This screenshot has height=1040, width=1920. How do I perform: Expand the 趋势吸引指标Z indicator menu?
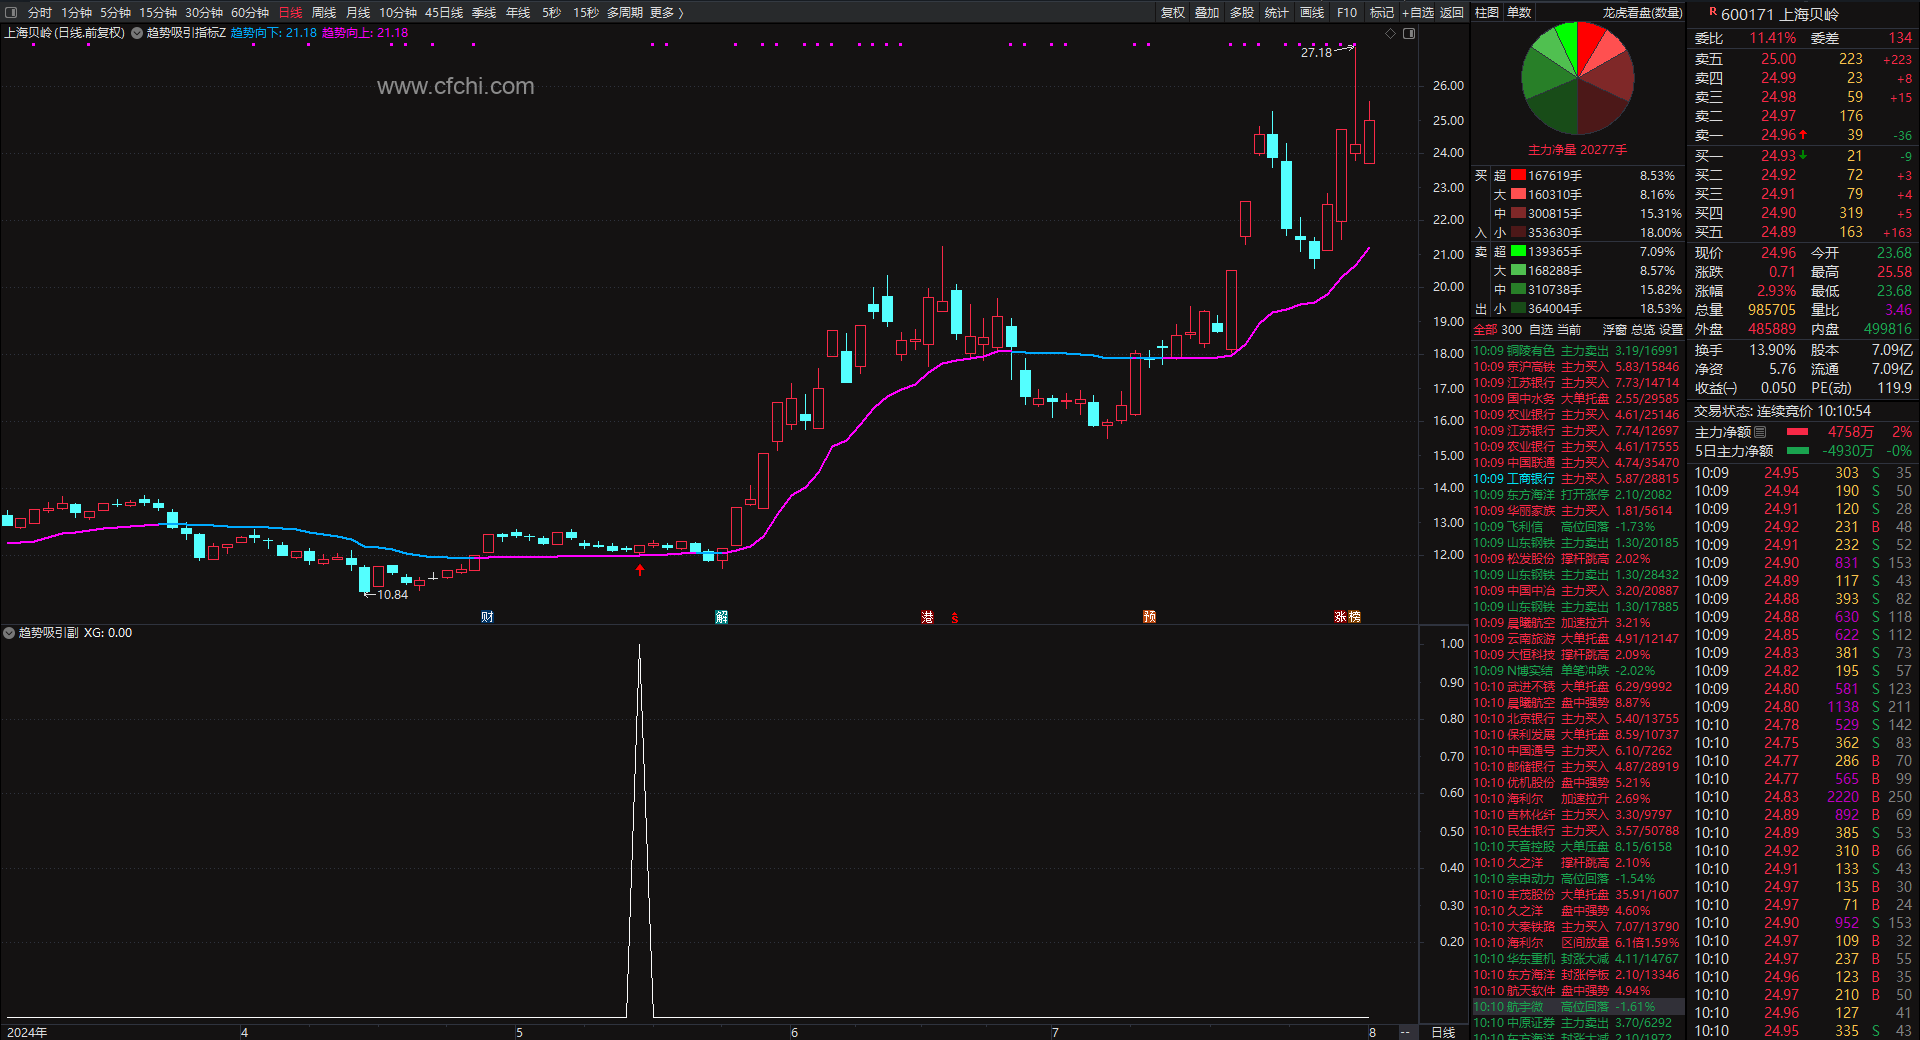(x=137, y=33)
